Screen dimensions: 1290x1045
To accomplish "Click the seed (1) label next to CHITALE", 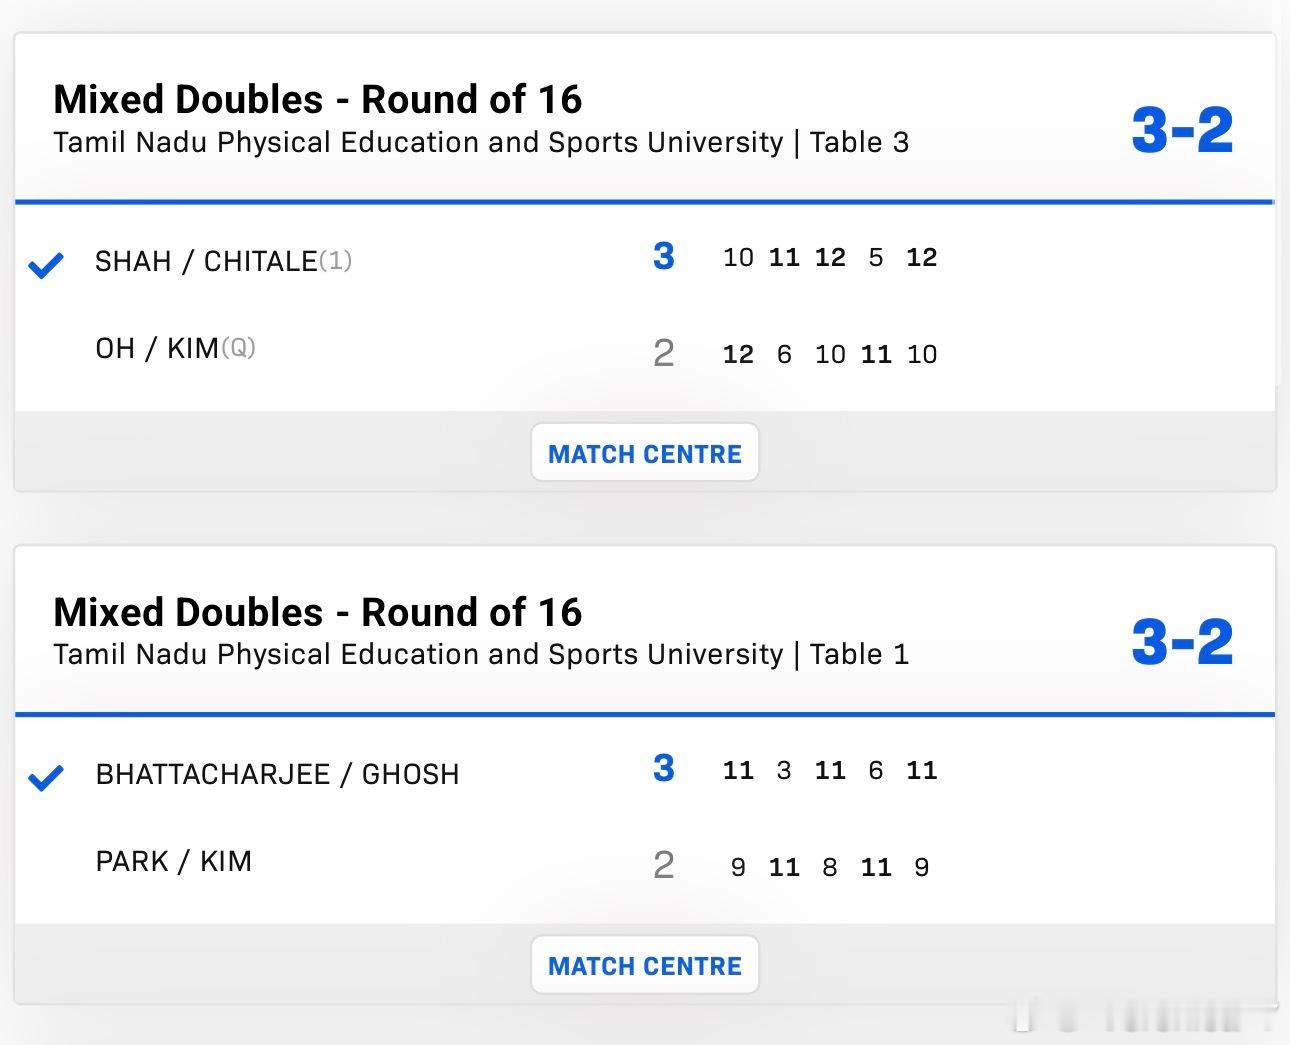I will click(335, 261).
